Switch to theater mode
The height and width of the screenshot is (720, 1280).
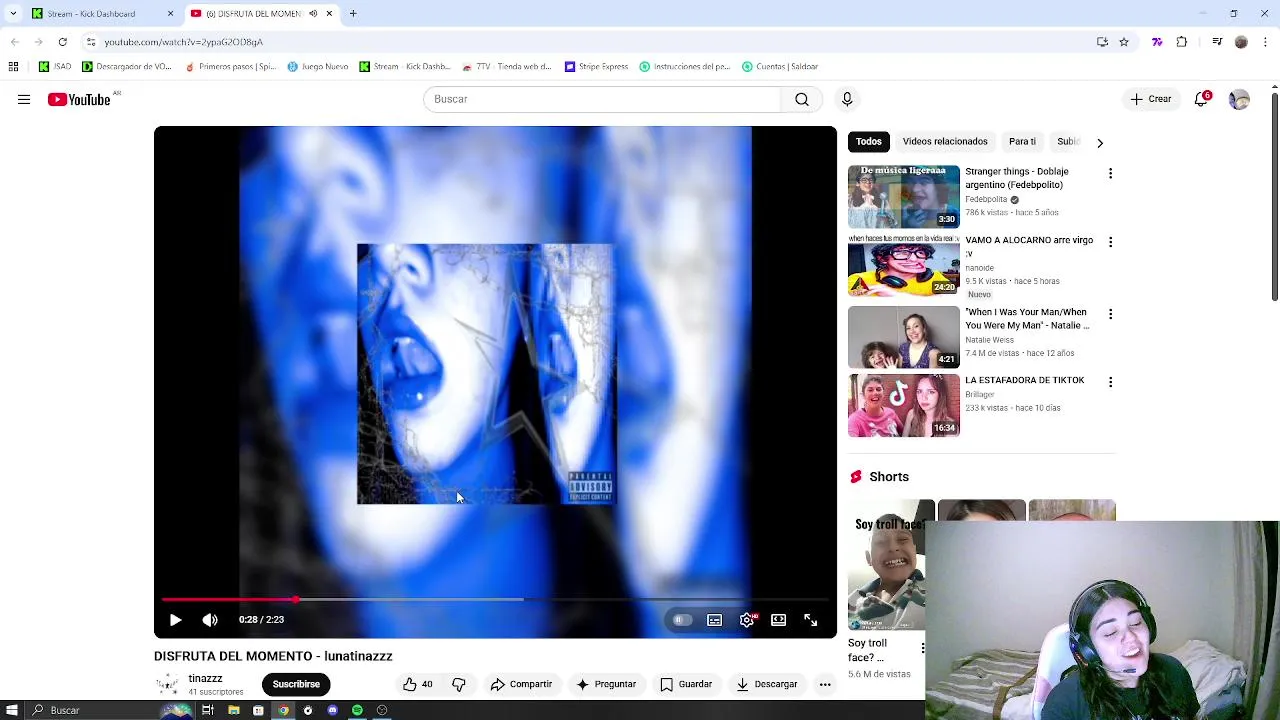pyautogui.click(x=778, y=620)
